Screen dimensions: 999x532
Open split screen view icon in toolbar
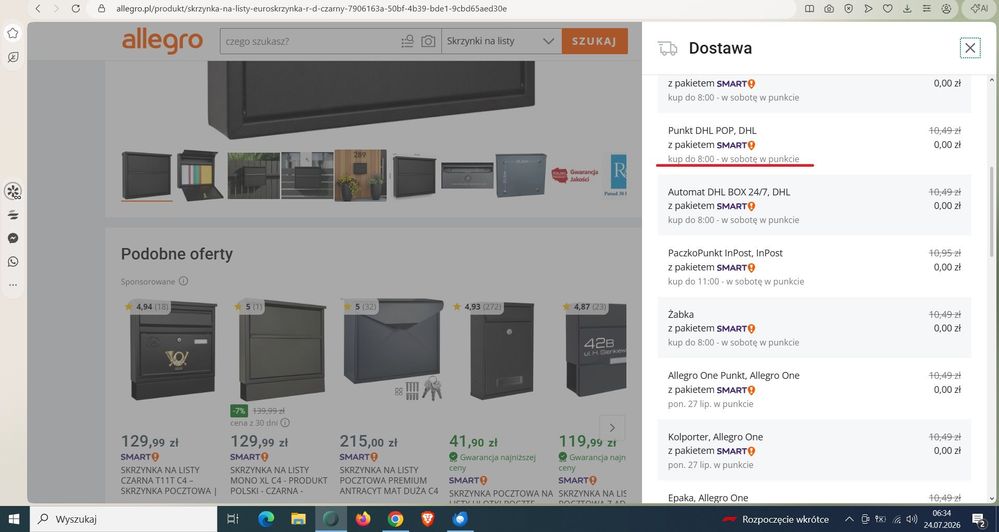click(809, 9)
